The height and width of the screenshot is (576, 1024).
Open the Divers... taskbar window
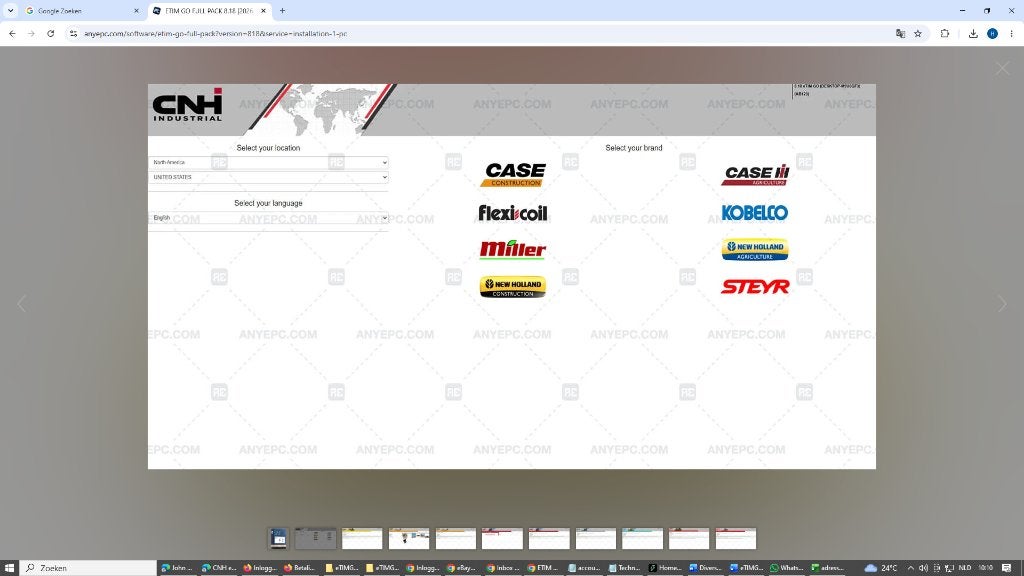706,568
